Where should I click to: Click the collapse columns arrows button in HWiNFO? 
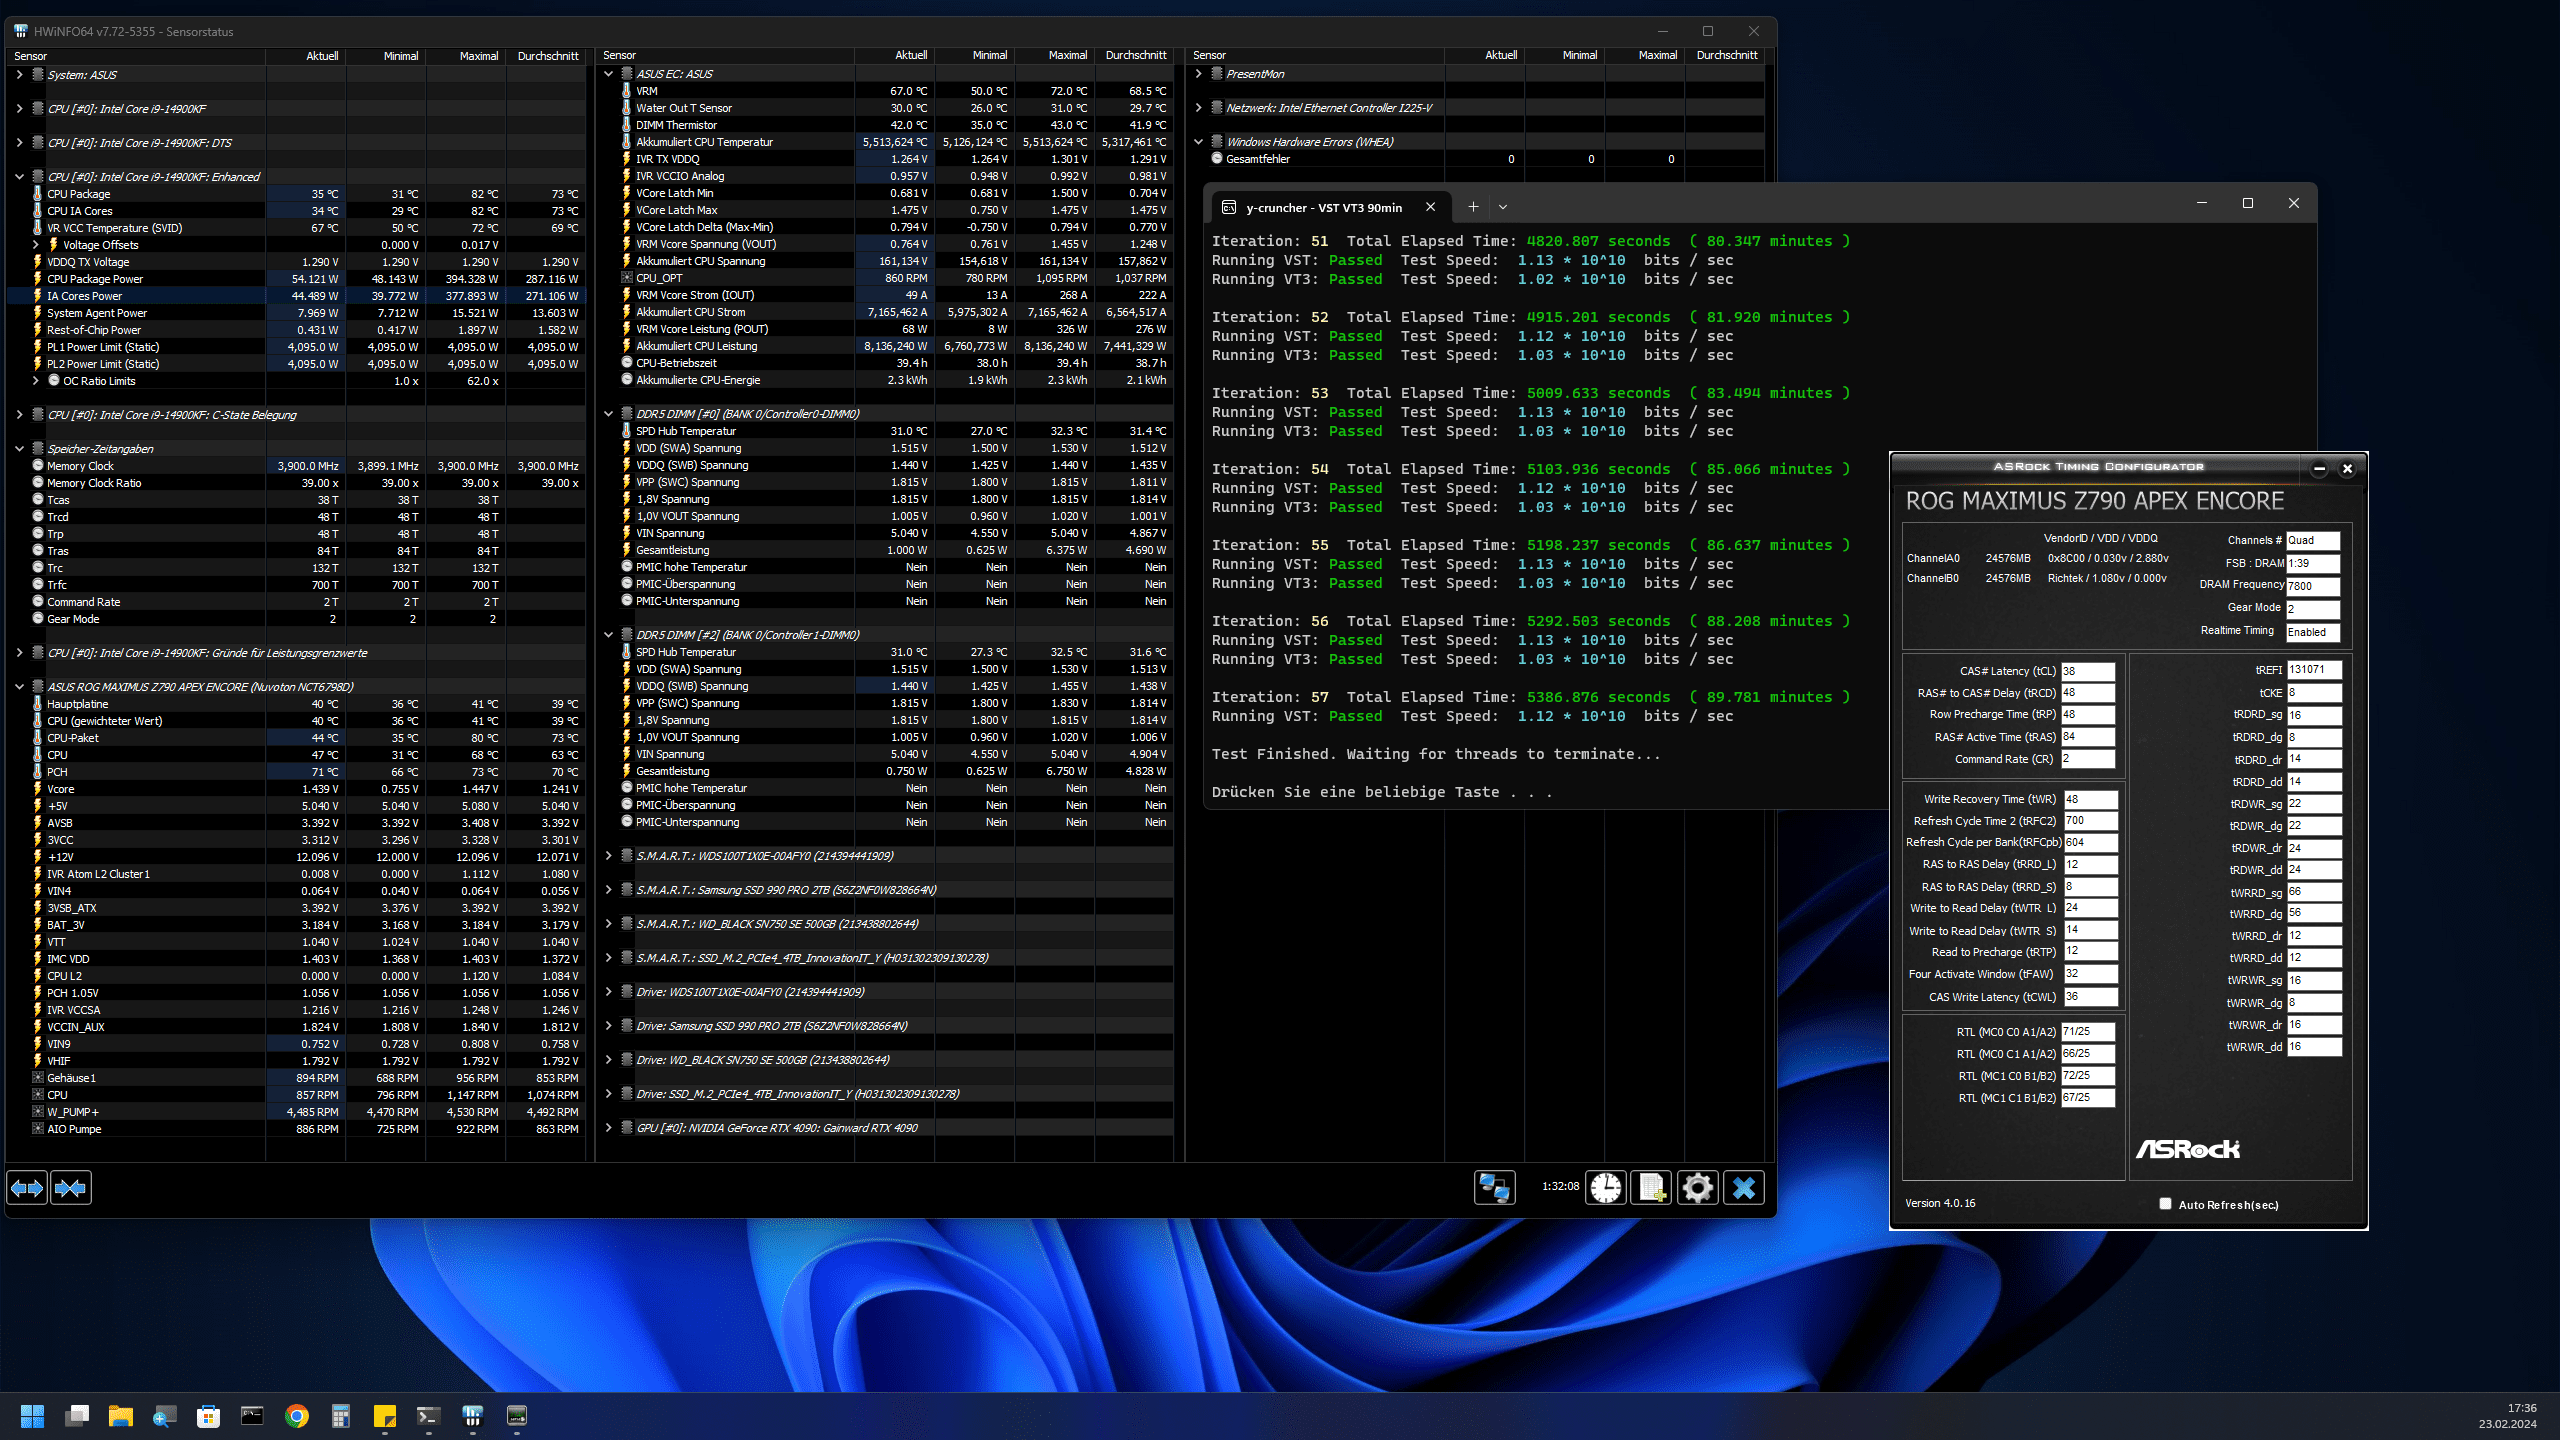pos(71,1188)
